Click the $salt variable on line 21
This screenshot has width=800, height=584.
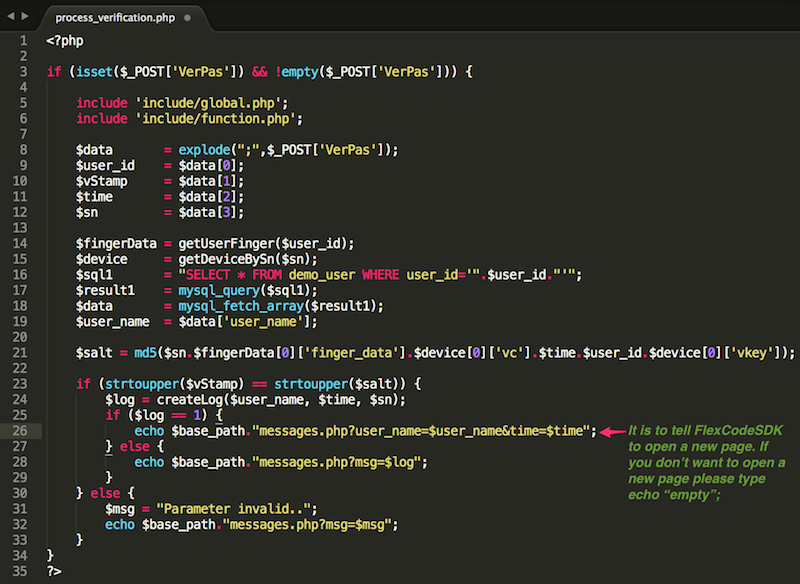(94, 353)
